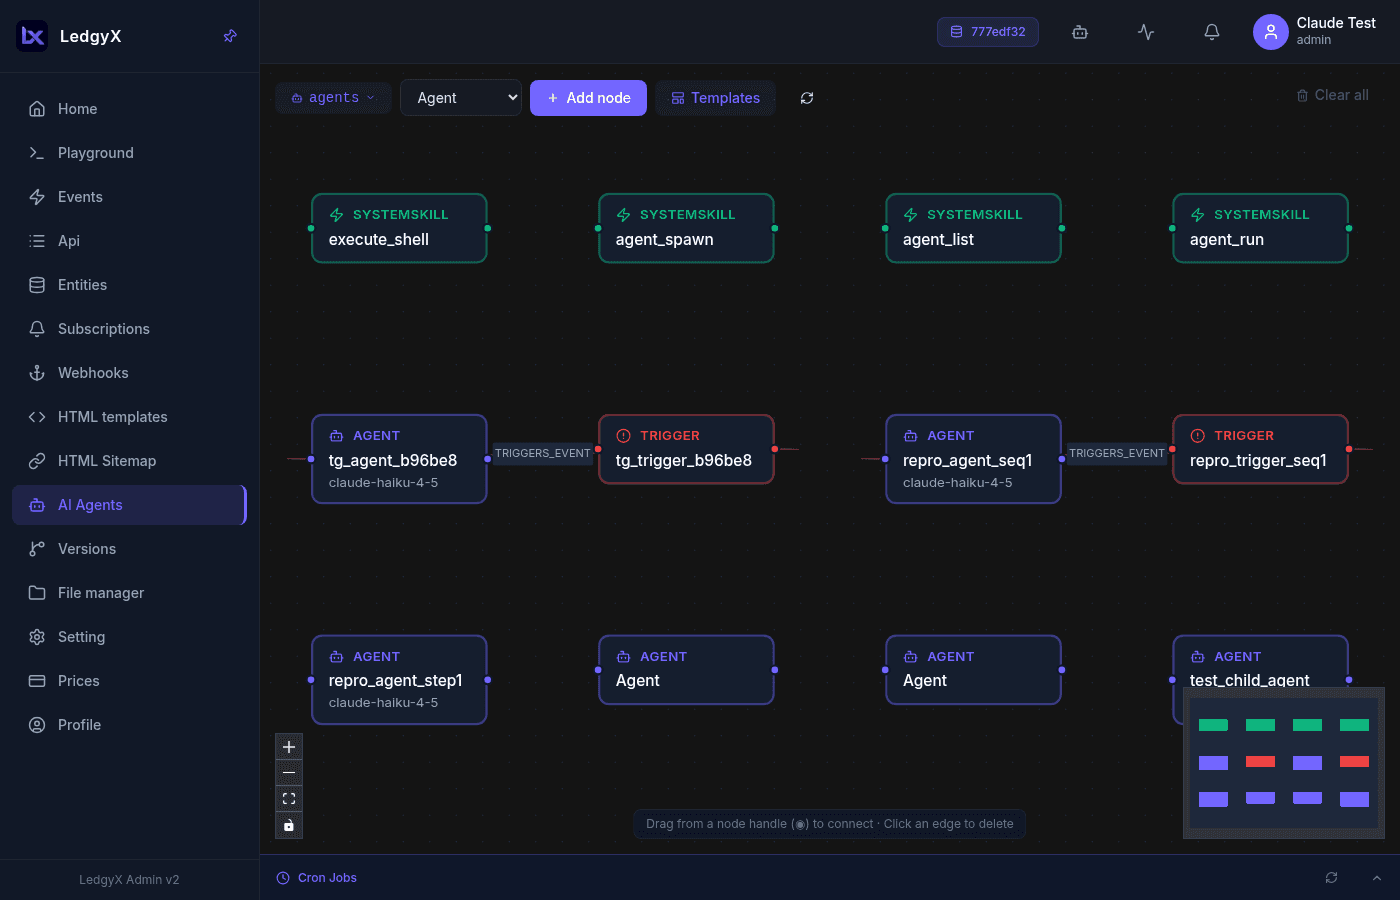
Task: Open Playground in the sidebar
Action: tap(129, 153)
